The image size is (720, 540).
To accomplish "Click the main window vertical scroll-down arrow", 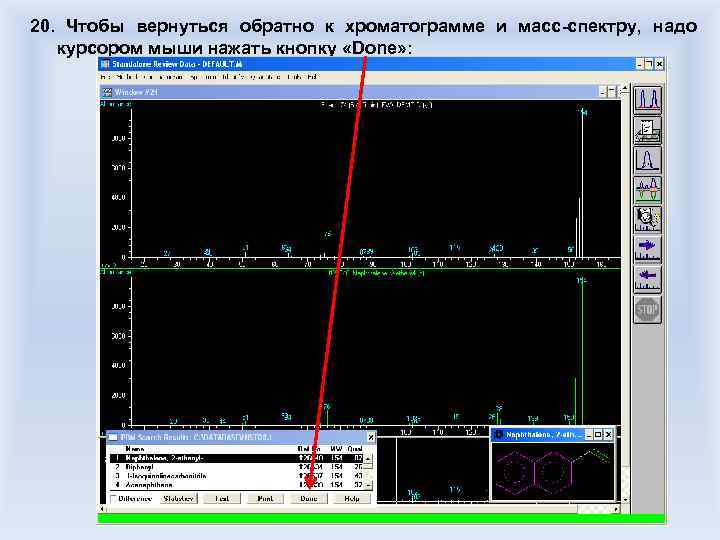I will 625,500.
